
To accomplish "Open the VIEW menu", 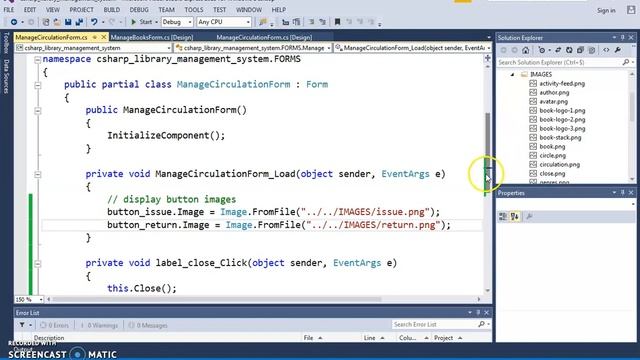I will pyautogui.click(x=53, y=9).
